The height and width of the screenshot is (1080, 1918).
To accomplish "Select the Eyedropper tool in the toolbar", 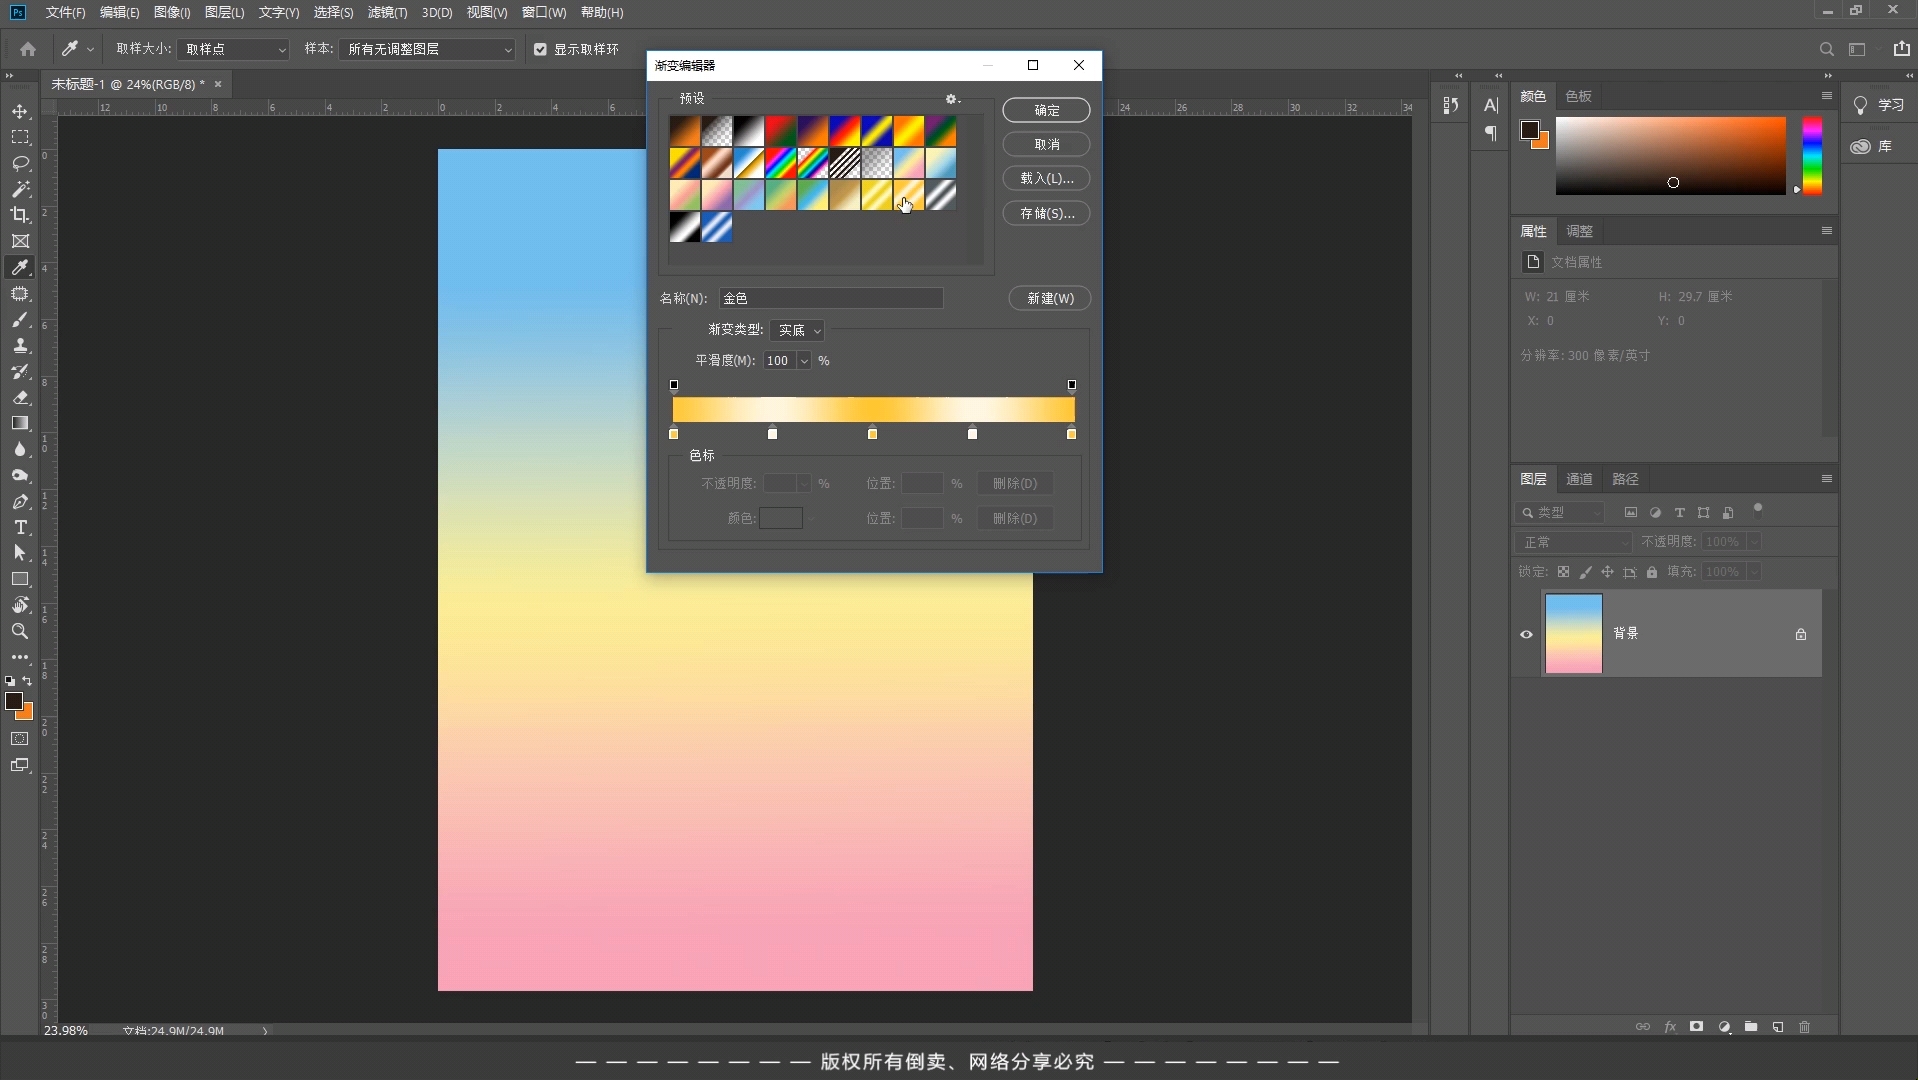I will pyautogui.click(x=20, y=267).
